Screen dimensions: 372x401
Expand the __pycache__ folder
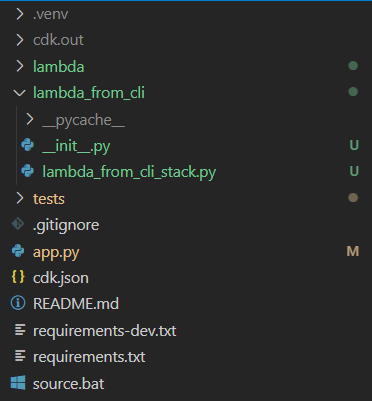tap(30, 119)
